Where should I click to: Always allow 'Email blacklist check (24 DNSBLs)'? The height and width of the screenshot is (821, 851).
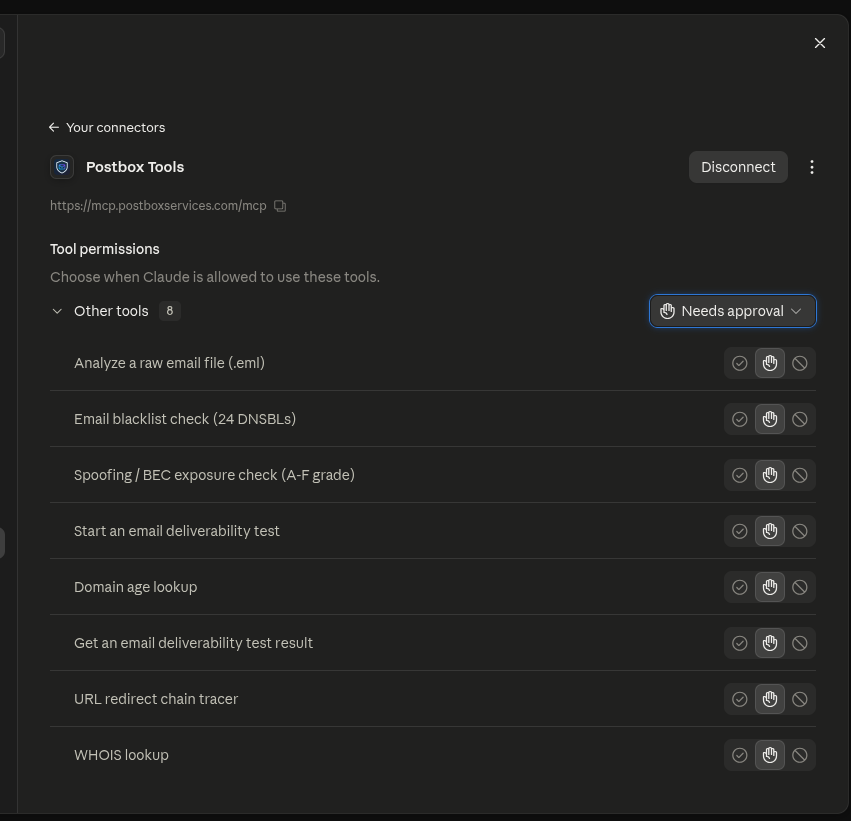pyautogui.click(x=740, y=419)
